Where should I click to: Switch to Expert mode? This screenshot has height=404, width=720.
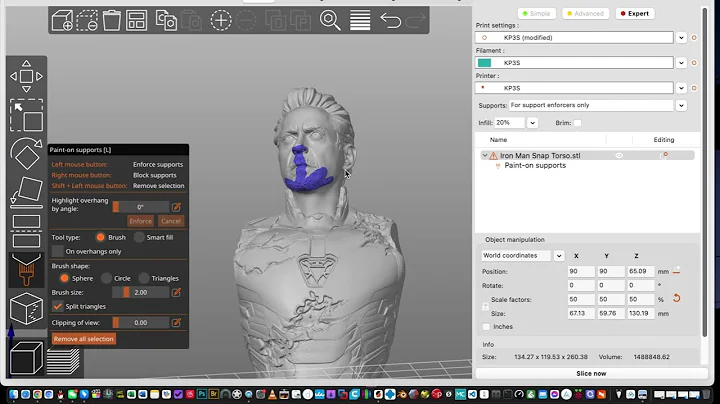point(635,14)
